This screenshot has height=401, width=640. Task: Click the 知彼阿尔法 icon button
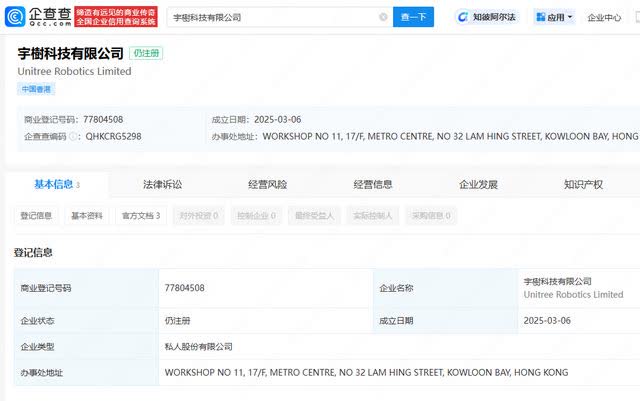coord(487,17)
